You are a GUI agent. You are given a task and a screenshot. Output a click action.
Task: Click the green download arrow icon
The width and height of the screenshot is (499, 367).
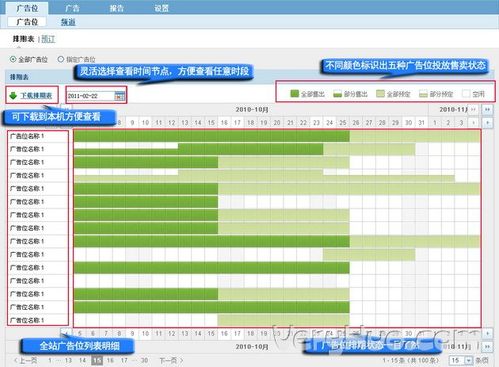click(13, 95)
